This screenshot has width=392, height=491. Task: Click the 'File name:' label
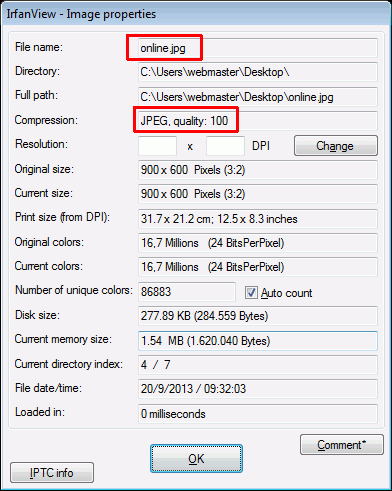point(39,47)
